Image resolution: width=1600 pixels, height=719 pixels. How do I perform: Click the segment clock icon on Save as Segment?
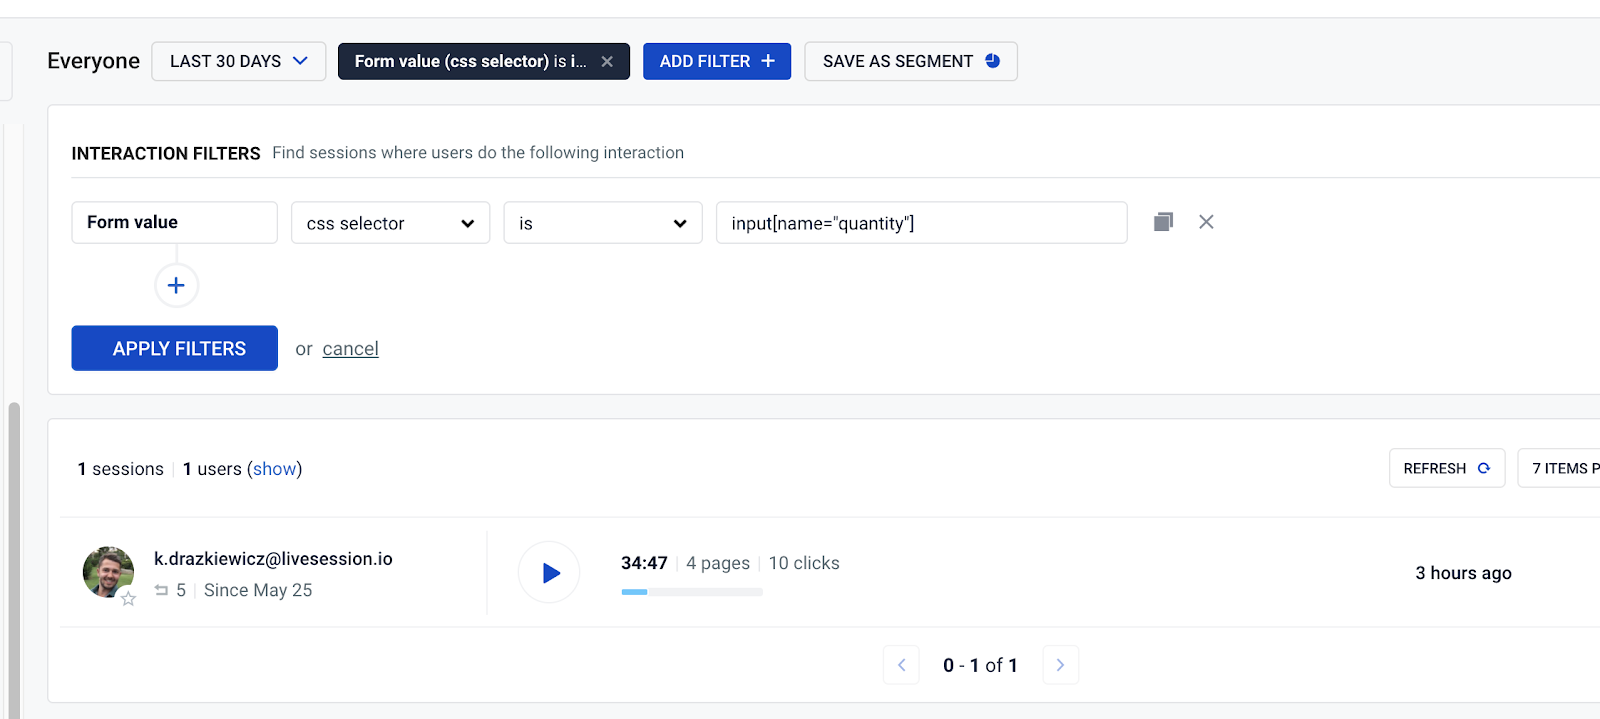[x=992, y=61]
